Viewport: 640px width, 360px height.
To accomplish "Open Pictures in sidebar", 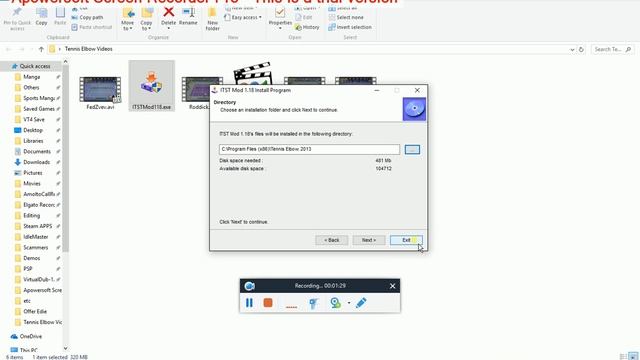I will click(33, 173).
